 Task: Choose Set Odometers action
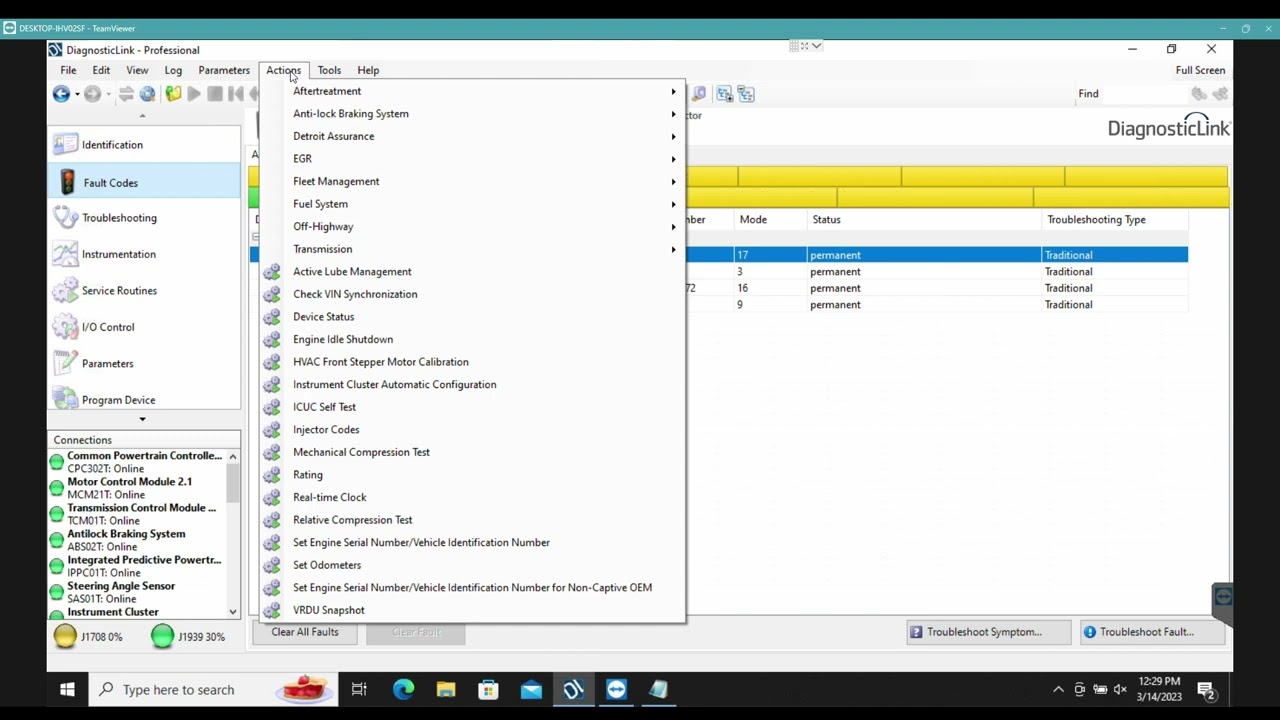[x=472, y=565]
